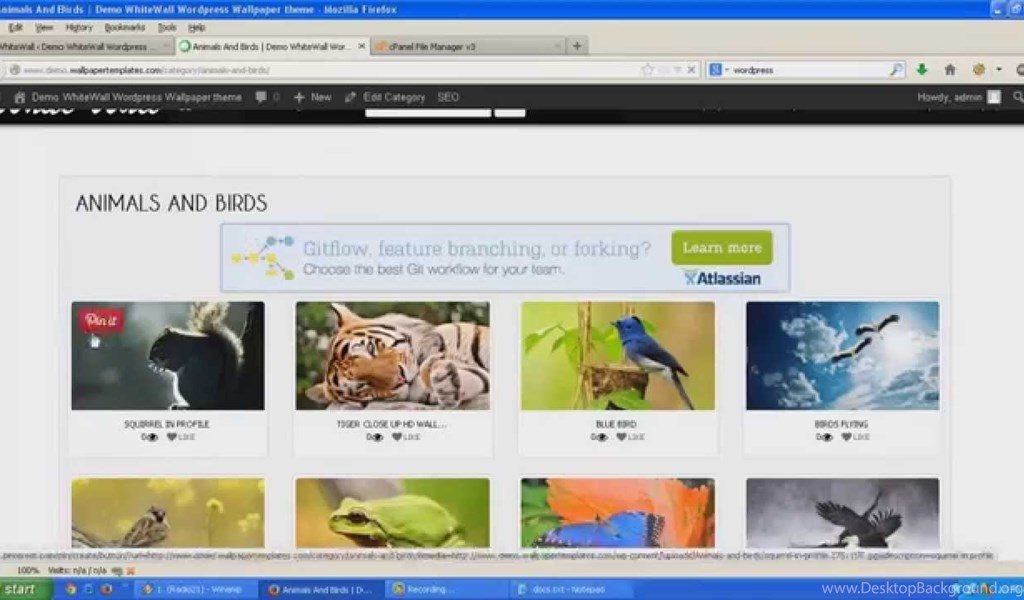Open the Tools menu
This screenshot has width=1024, height=600.
tap(167, 27)
